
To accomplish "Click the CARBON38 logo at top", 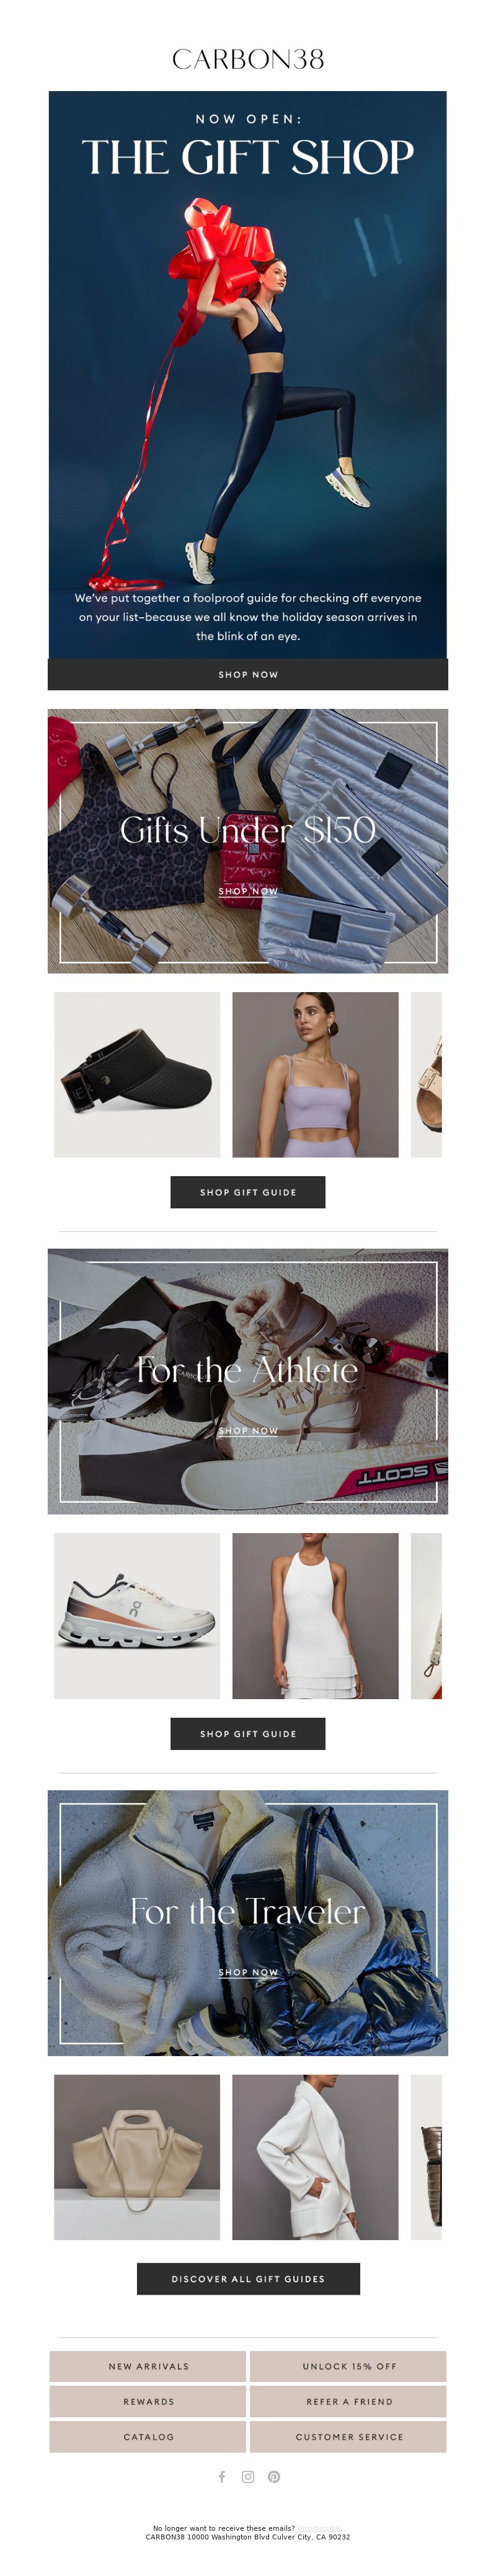I will coord(248,59).
